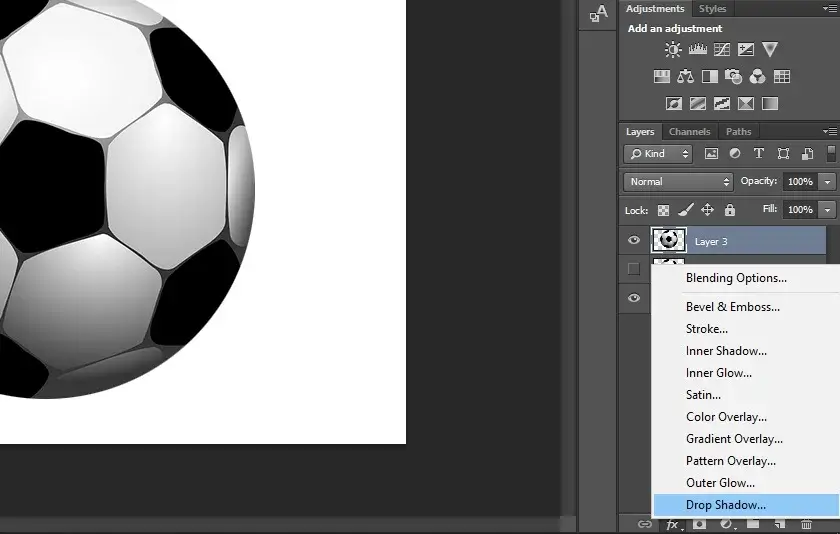Switch to the Channels tab

pyautogui.click(x=689, y=132)
